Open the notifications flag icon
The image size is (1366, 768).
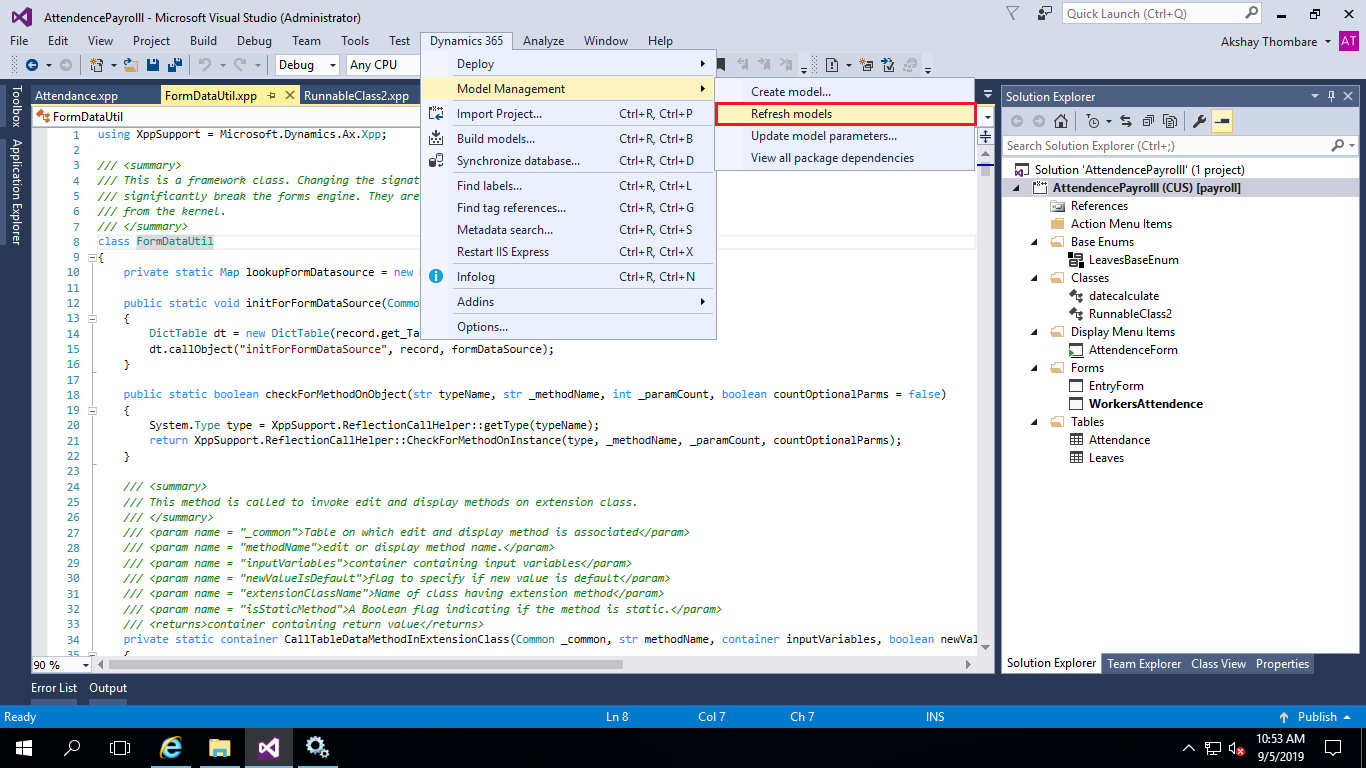click(1013, 13)
